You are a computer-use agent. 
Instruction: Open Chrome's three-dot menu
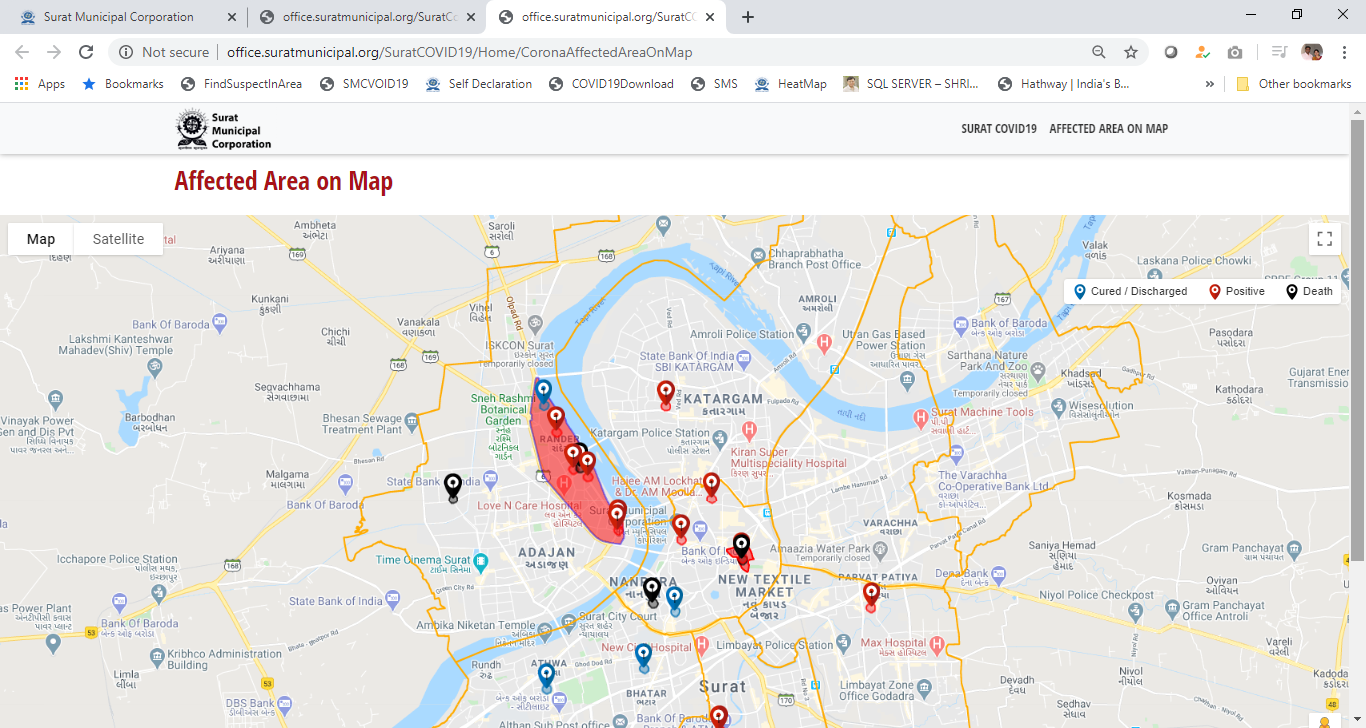click(1344, 52)
